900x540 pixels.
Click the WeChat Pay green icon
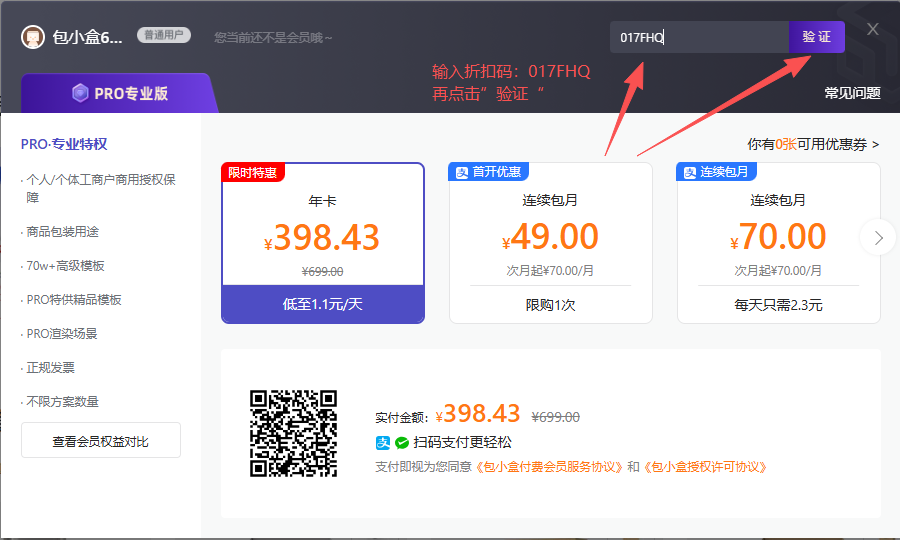[402, 442]
